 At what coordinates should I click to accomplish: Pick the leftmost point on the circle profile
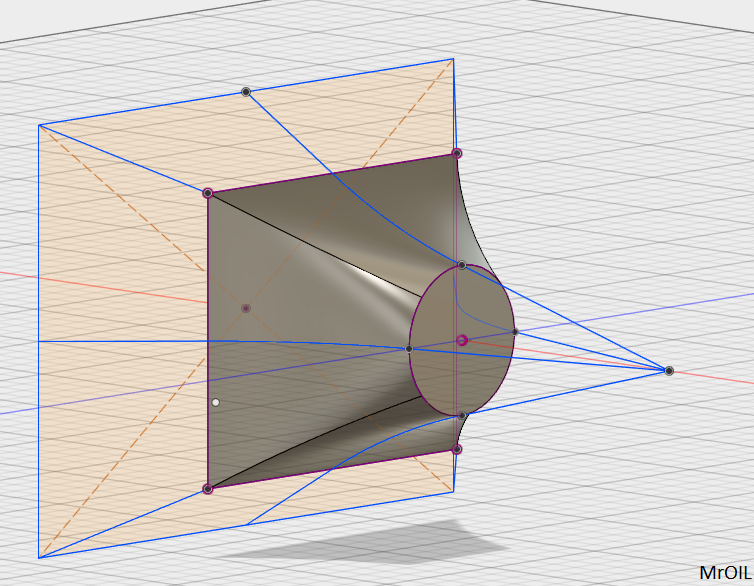(409, 349)
